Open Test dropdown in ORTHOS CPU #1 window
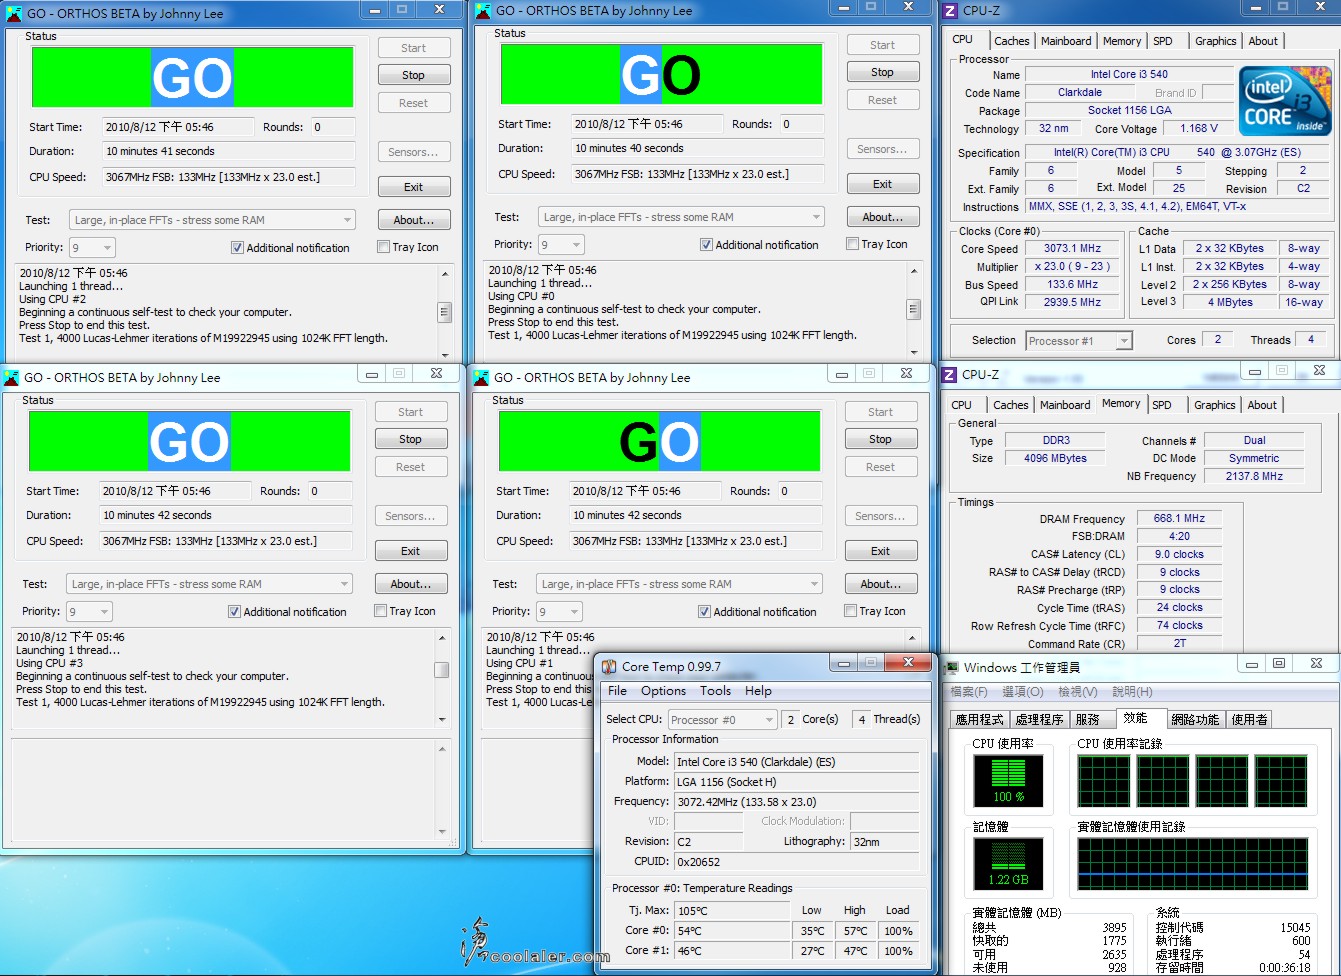1341x976 pixels. (x=679, y=584)
